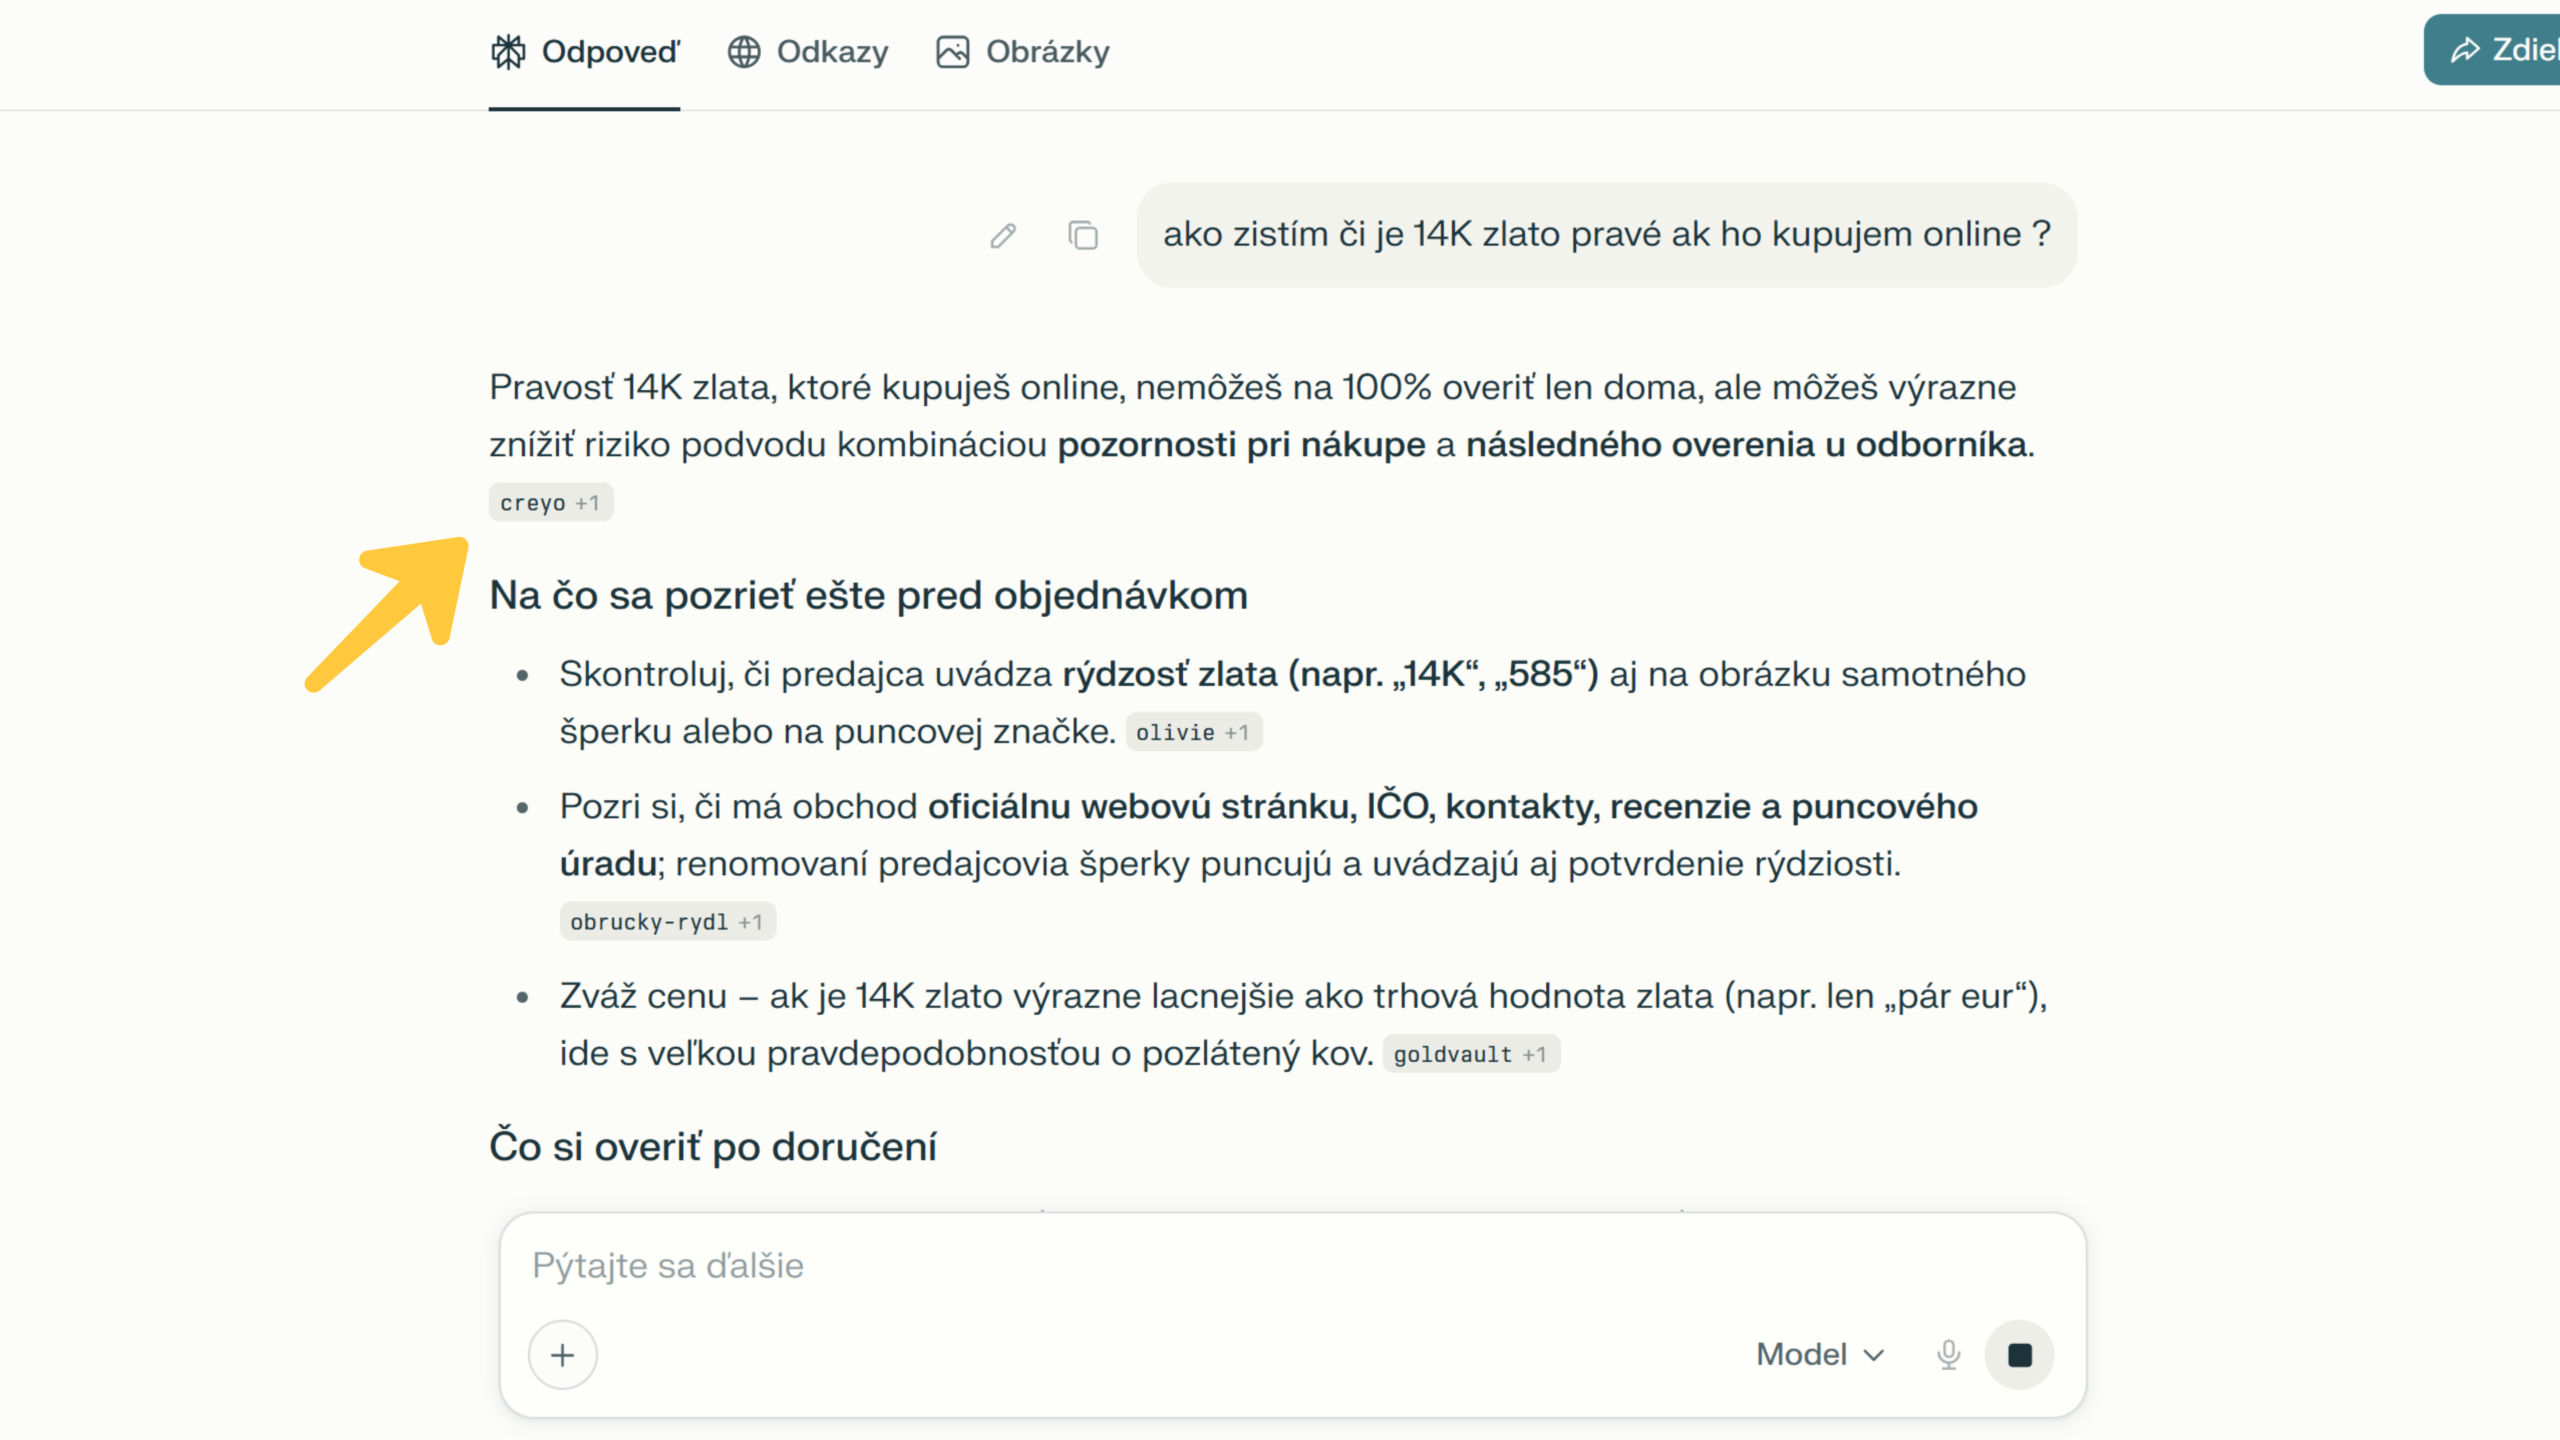Copy the question with the copy icon
The height and width of the screenshot is (1440, 2560).
[1082, 235]
